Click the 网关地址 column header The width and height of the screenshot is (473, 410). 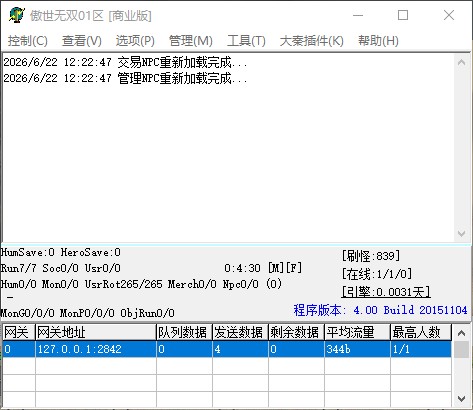(96, 332)
